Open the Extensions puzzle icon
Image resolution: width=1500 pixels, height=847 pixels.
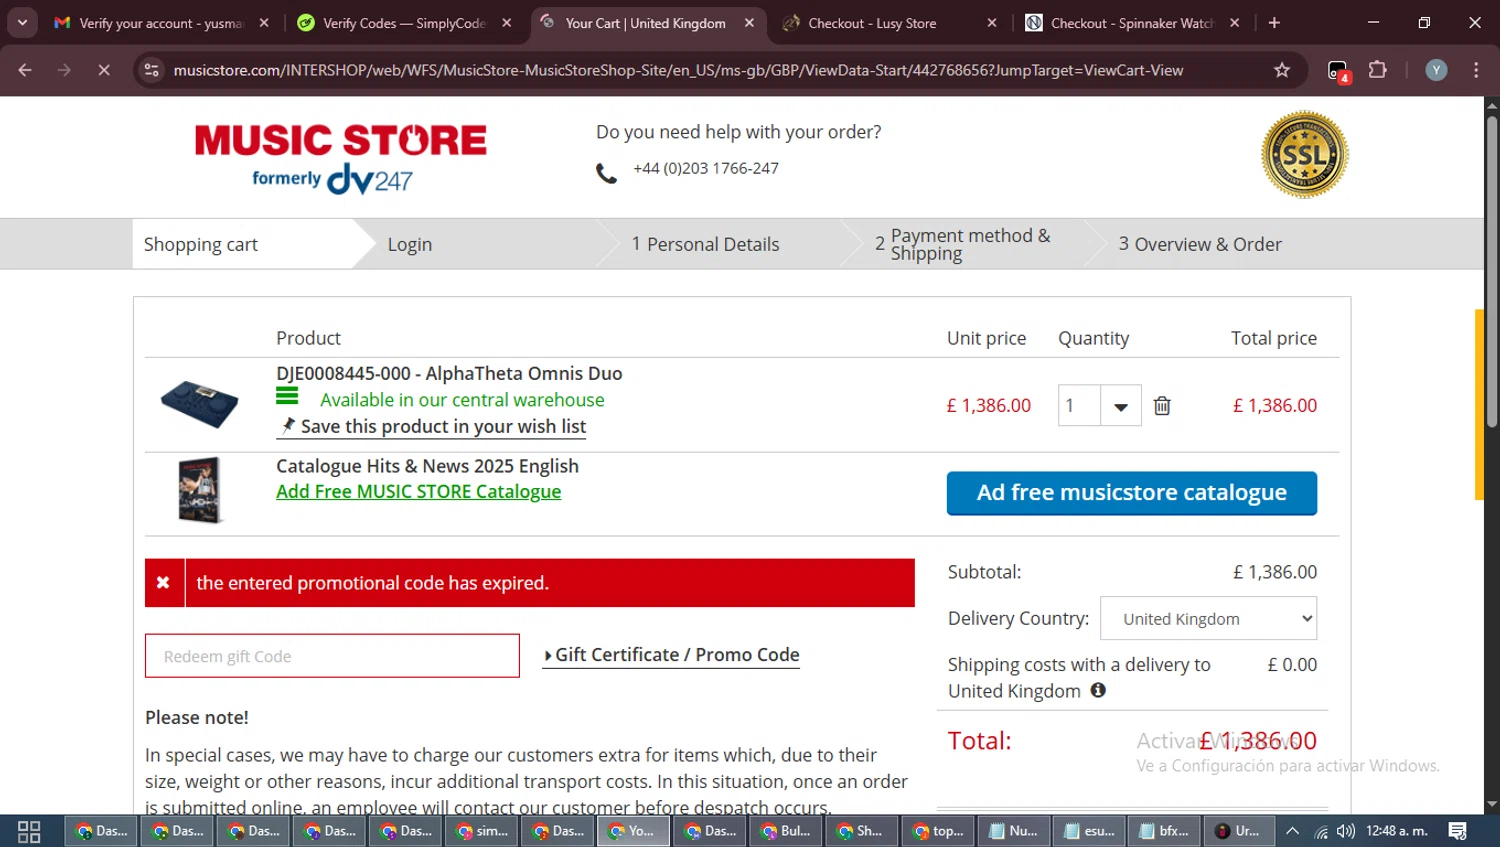click(x=1378, y=70)
